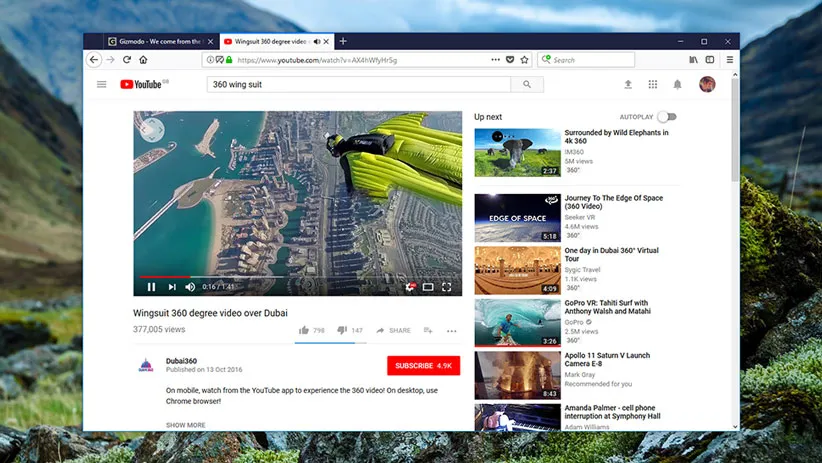Open the YouTube apps grid
This screenshot has width=822, height=463.
(653, 85)
